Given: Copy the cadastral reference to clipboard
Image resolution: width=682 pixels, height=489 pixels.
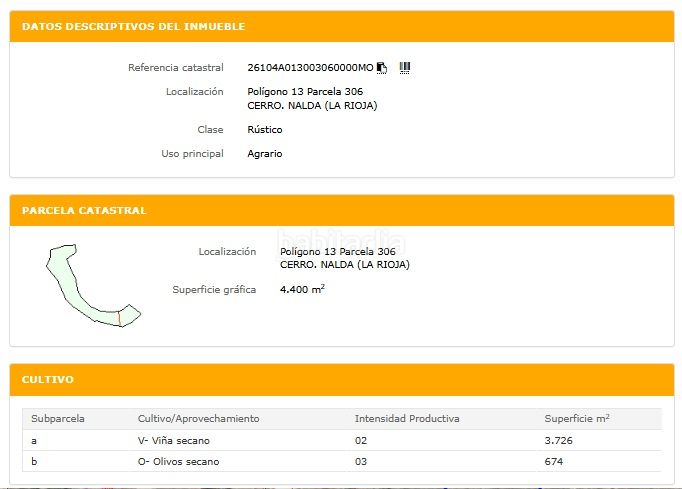Looking at the screenshot, I should coord(382,68).
